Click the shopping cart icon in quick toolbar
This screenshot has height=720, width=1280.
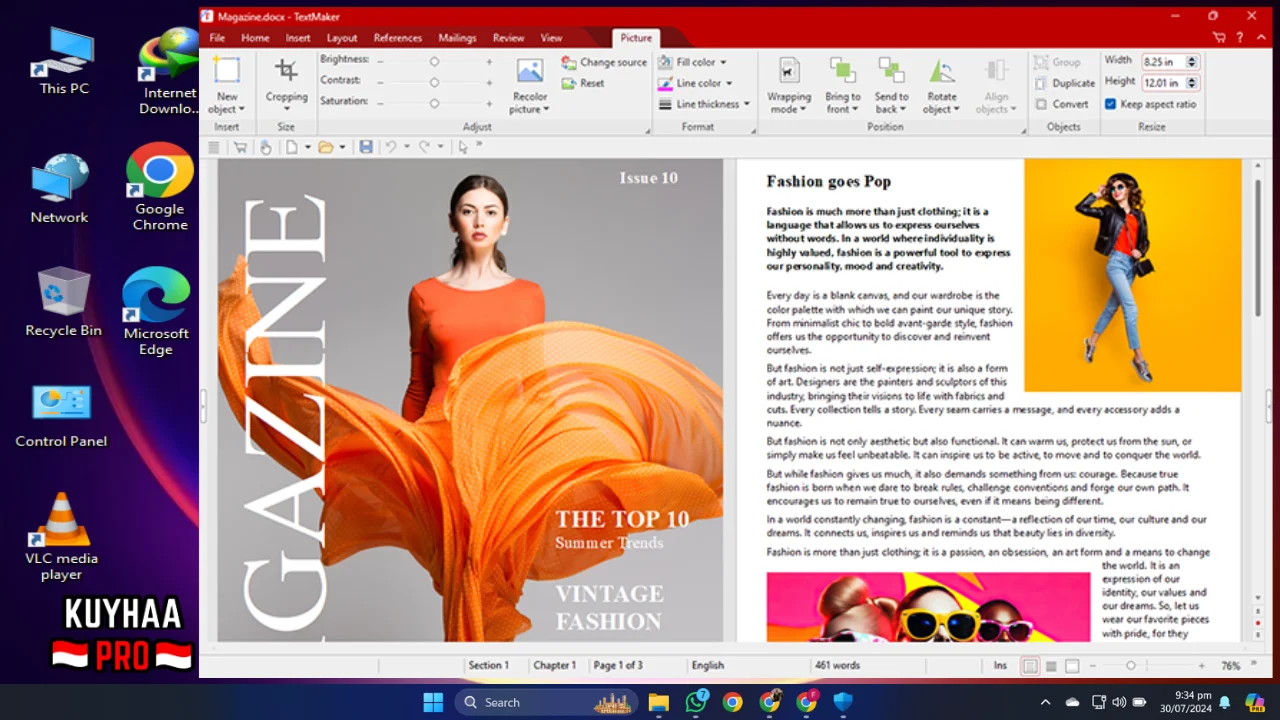pyautogui.click(x=240, y=147)
